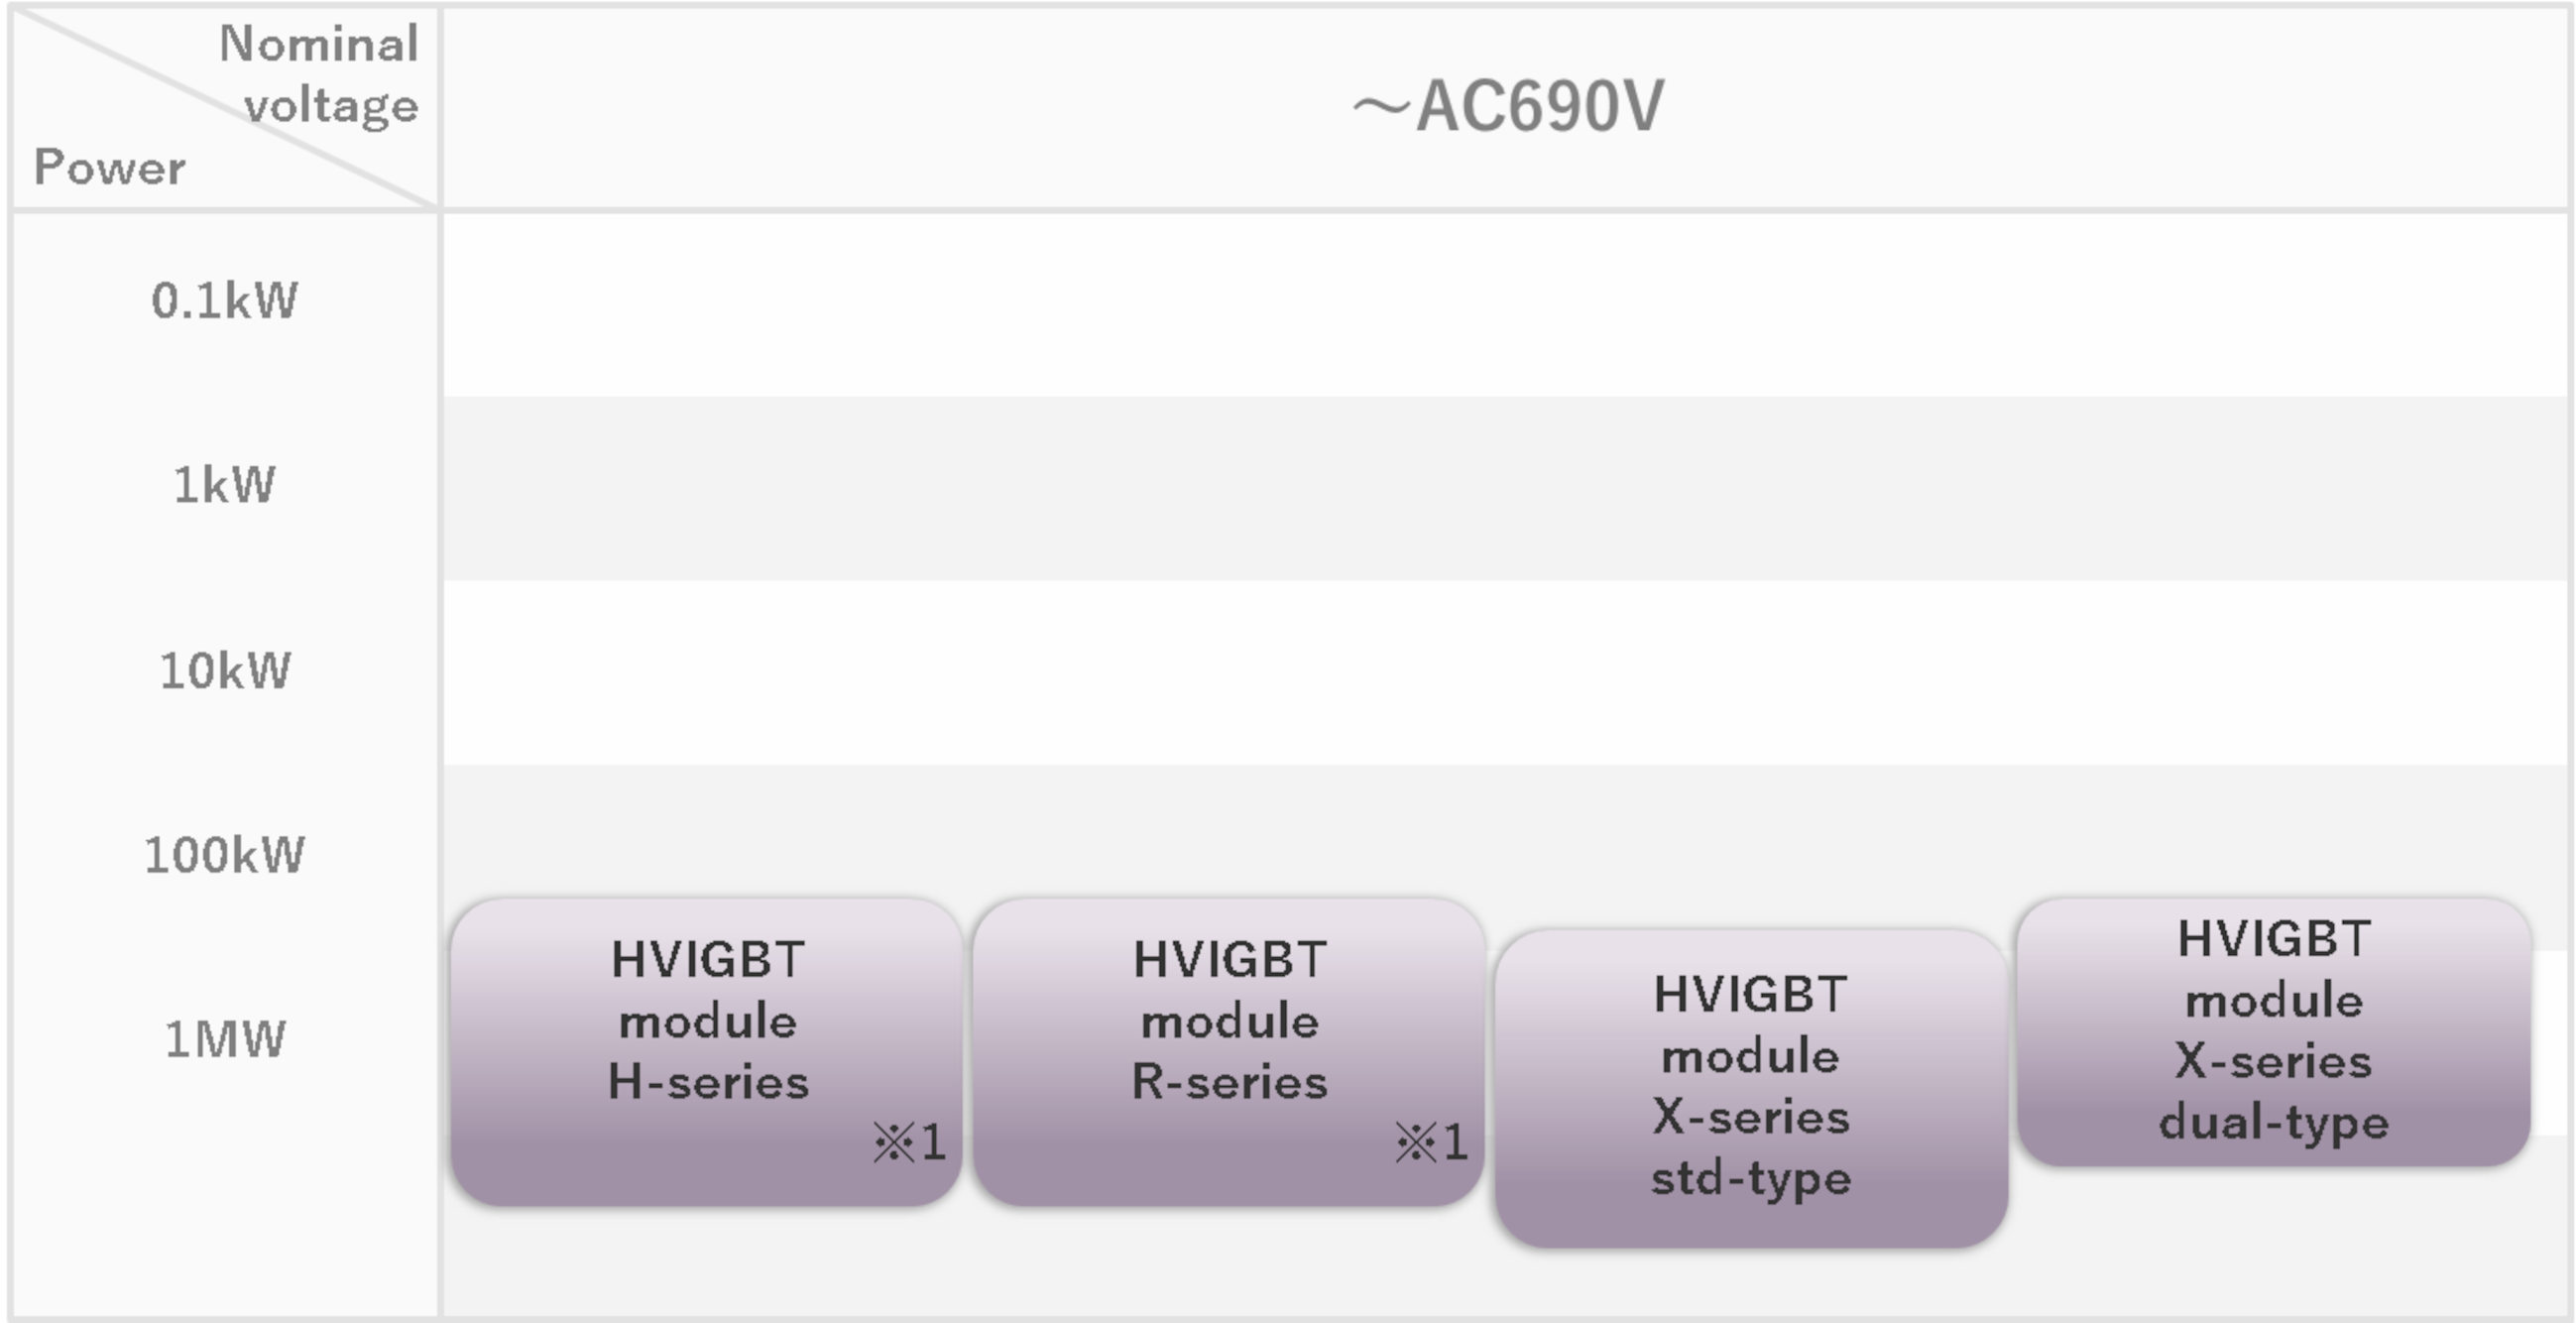Click the HVIGBT module H-series box
The image size is (2576, 1323).
click(706, 1052)
